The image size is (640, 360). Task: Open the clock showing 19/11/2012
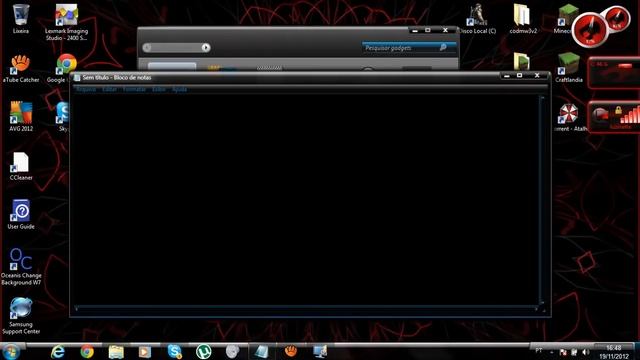coord(613,352)
